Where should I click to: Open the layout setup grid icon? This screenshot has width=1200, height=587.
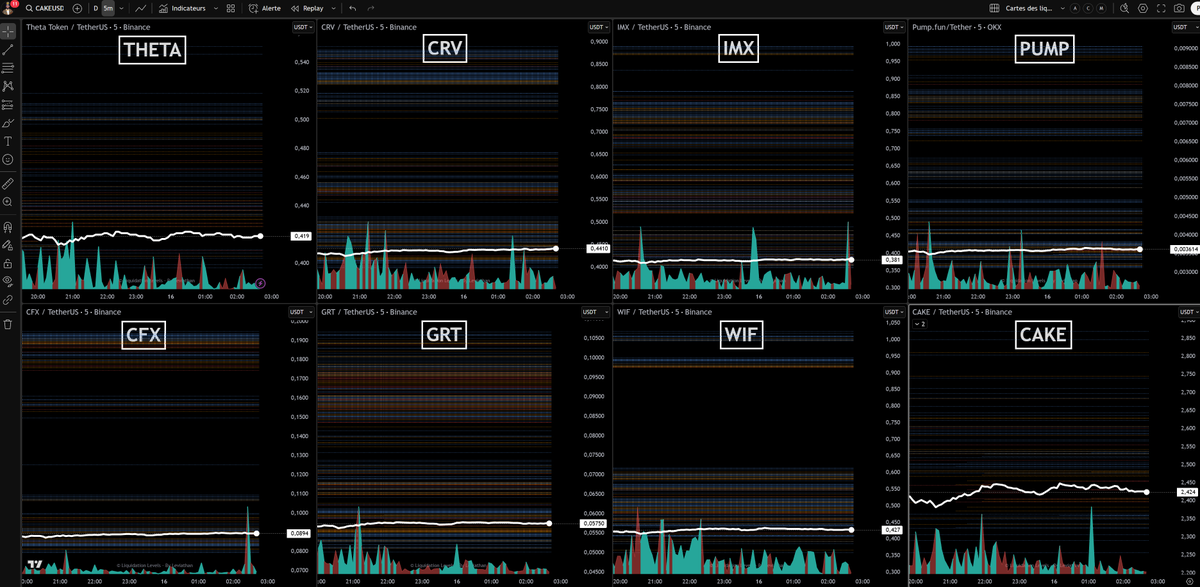[x=994, y=8]
